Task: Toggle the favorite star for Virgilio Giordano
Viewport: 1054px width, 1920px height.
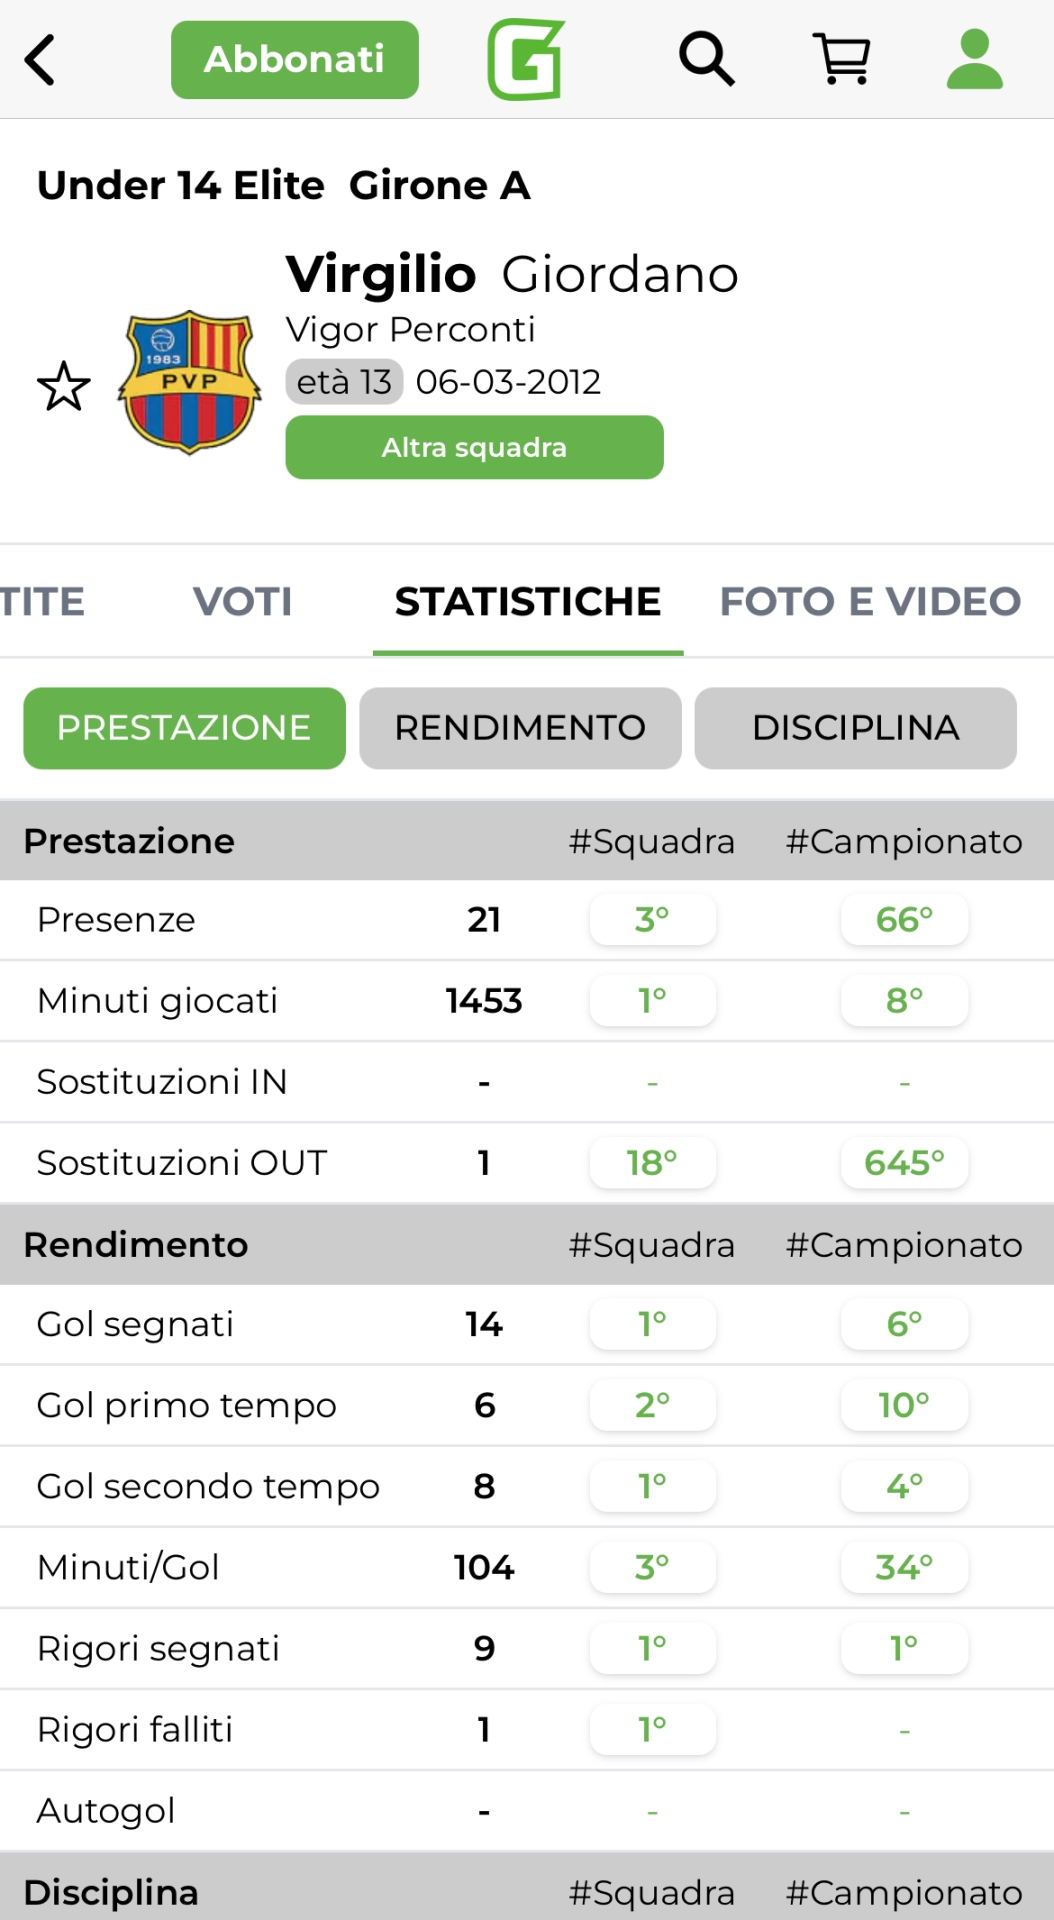Action: (x=64, y=386)
